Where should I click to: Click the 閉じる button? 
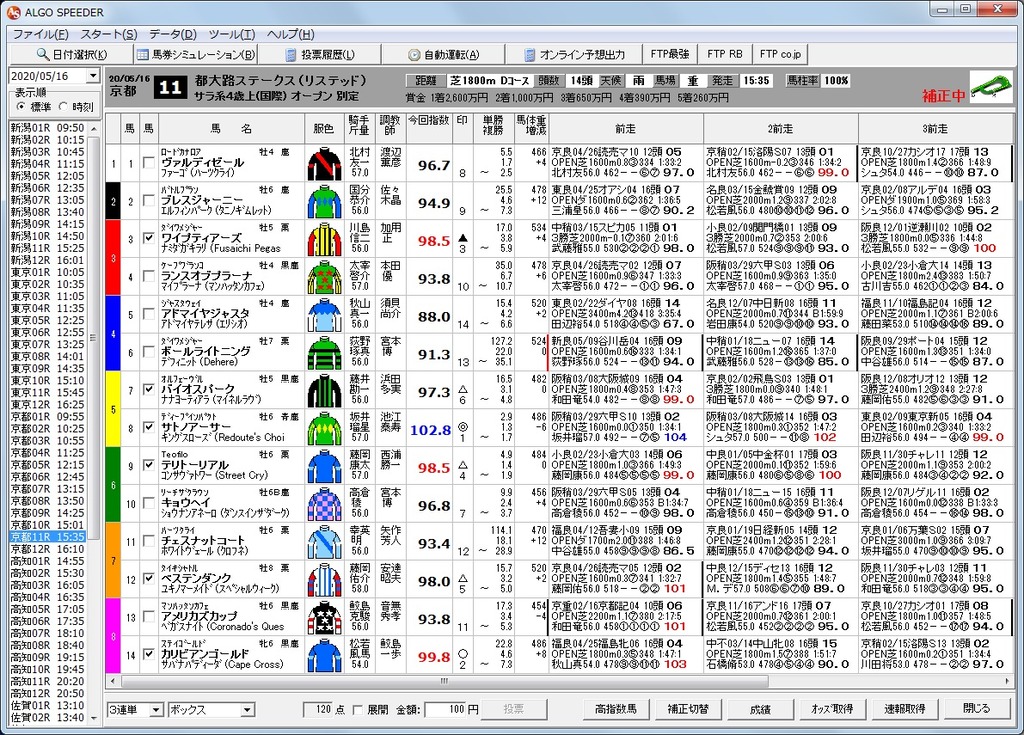pyautogui.click(x=976, y=709)
